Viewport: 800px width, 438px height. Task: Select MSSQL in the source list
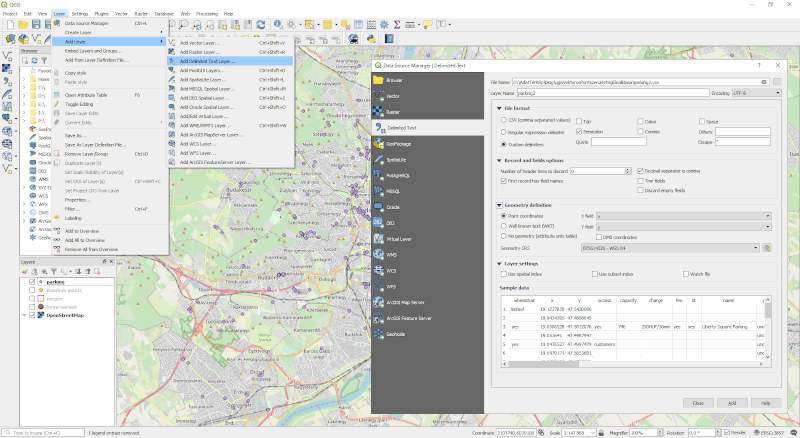(x=428, y=191)
